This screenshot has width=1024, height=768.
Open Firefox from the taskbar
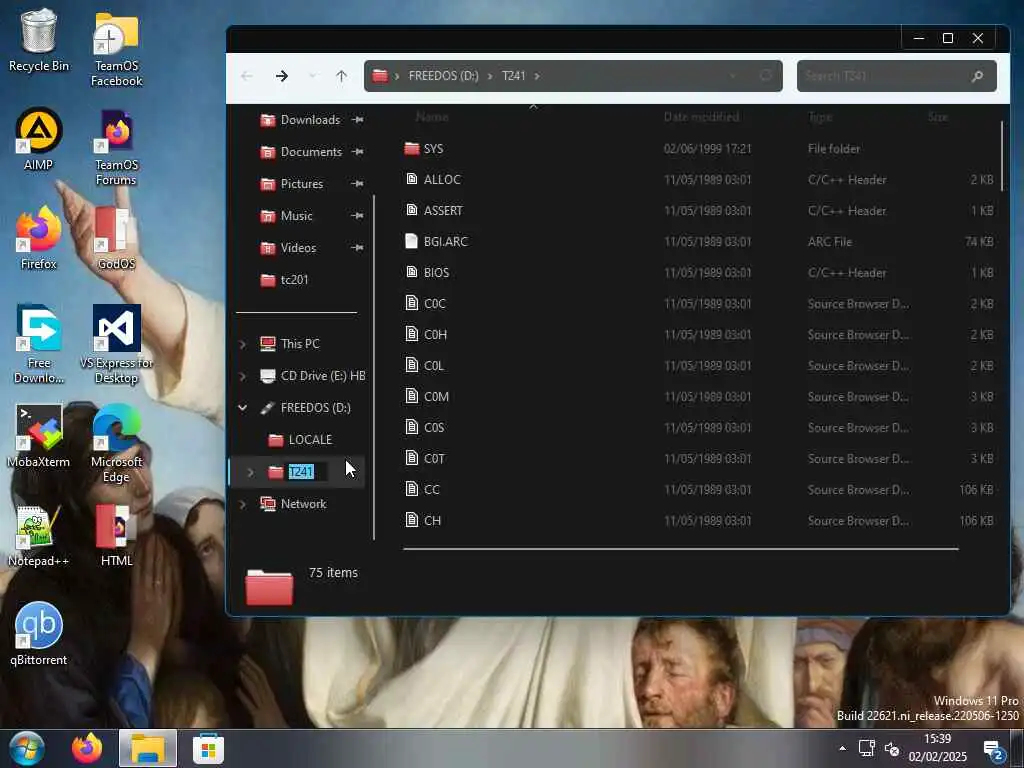87,748
